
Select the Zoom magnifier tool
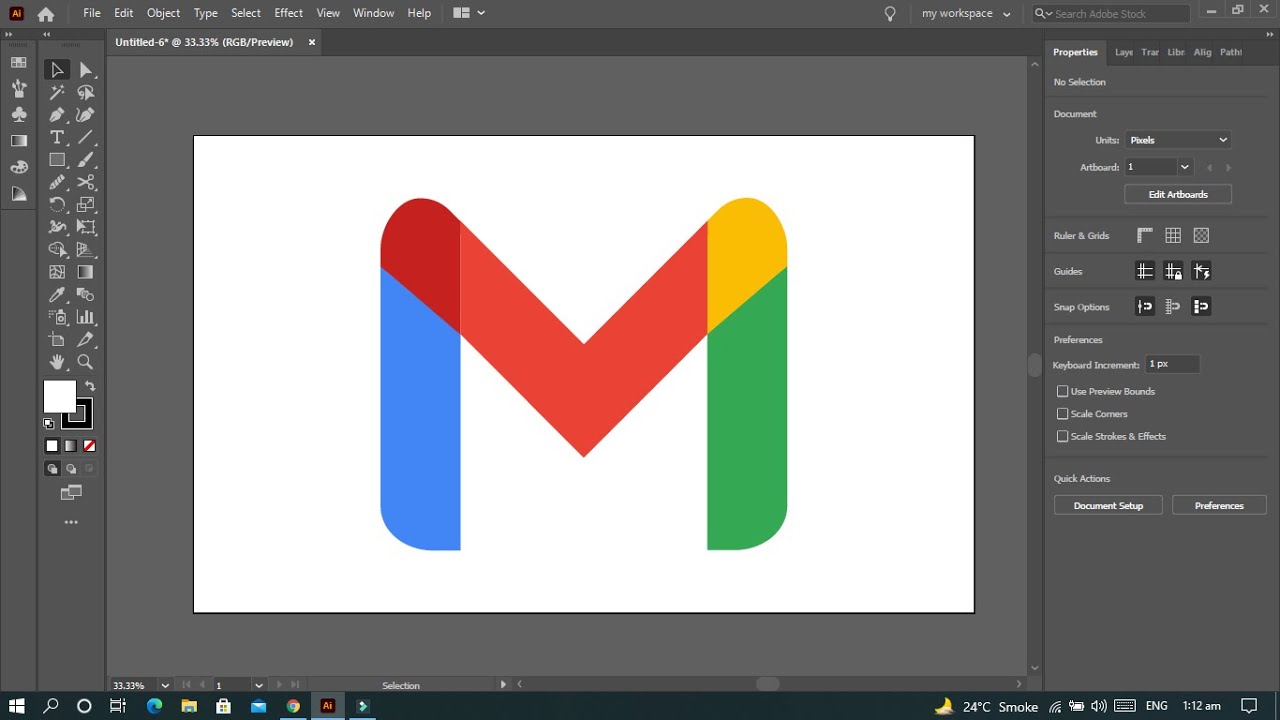(x=86, y=362)
